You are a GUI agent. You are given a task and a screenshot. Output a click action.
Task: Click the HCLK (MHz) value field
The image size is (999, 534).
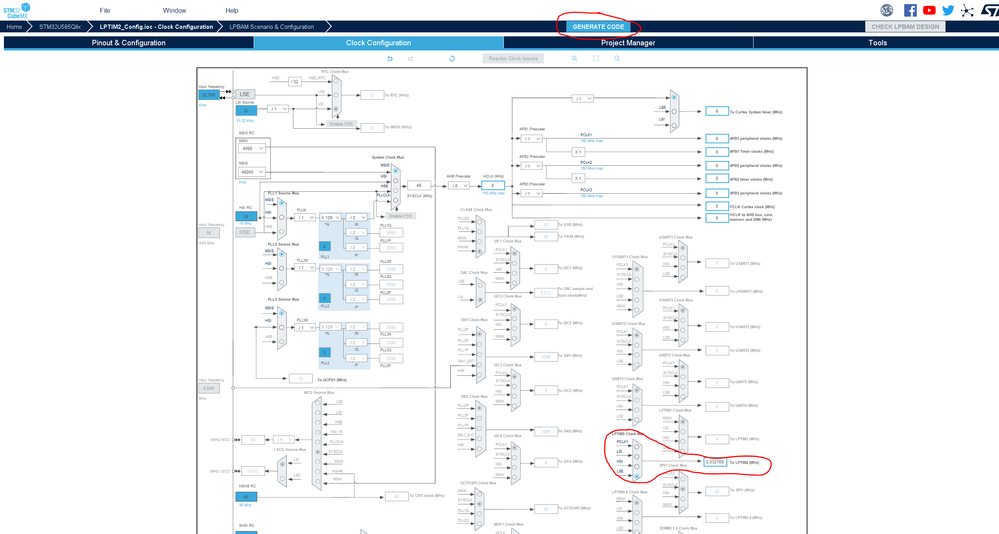[x=492, y=185]
